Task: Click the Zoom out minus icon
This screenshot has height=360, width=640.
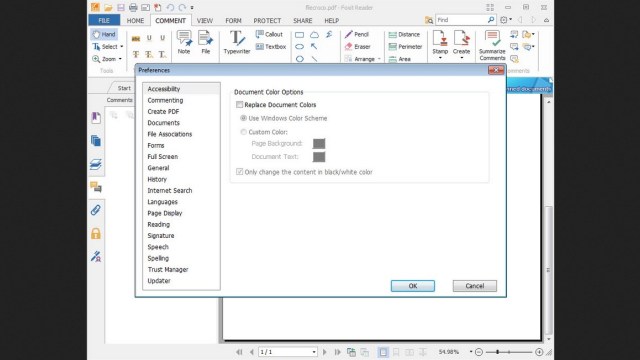Action: (479, 352)
